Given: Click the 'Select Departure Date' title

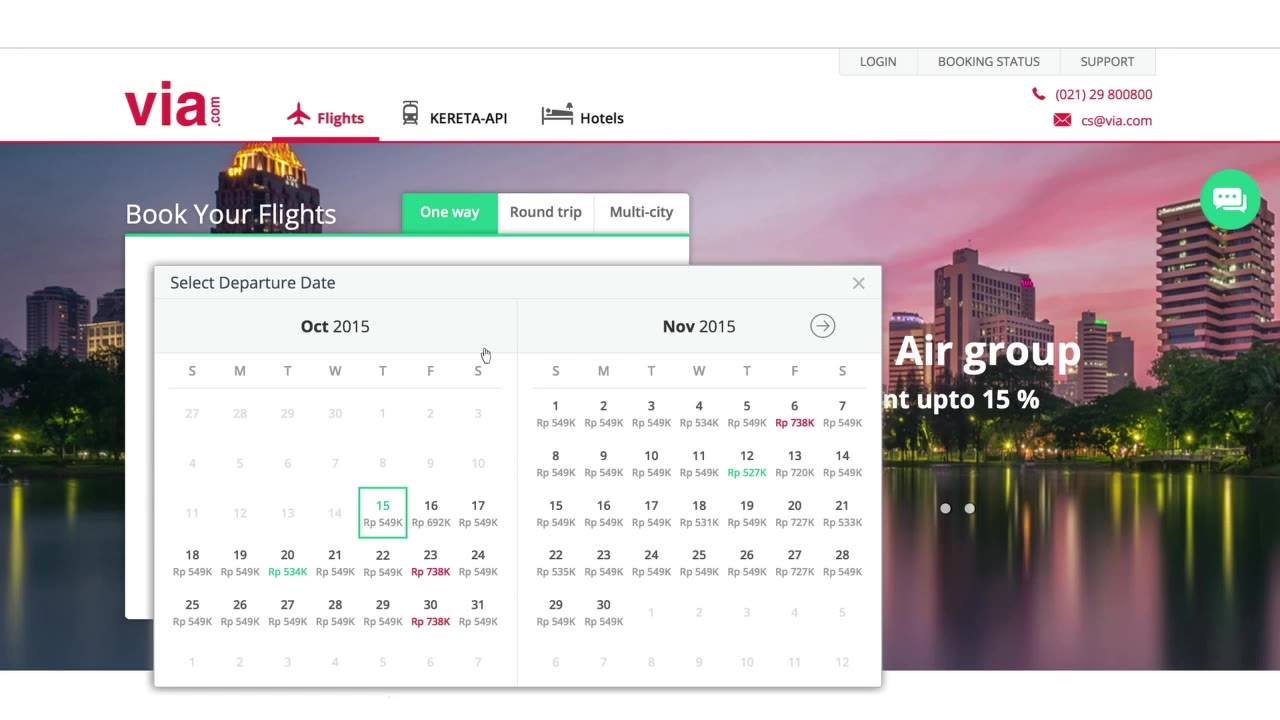Looking at the screenshot, I should point(253,283).
